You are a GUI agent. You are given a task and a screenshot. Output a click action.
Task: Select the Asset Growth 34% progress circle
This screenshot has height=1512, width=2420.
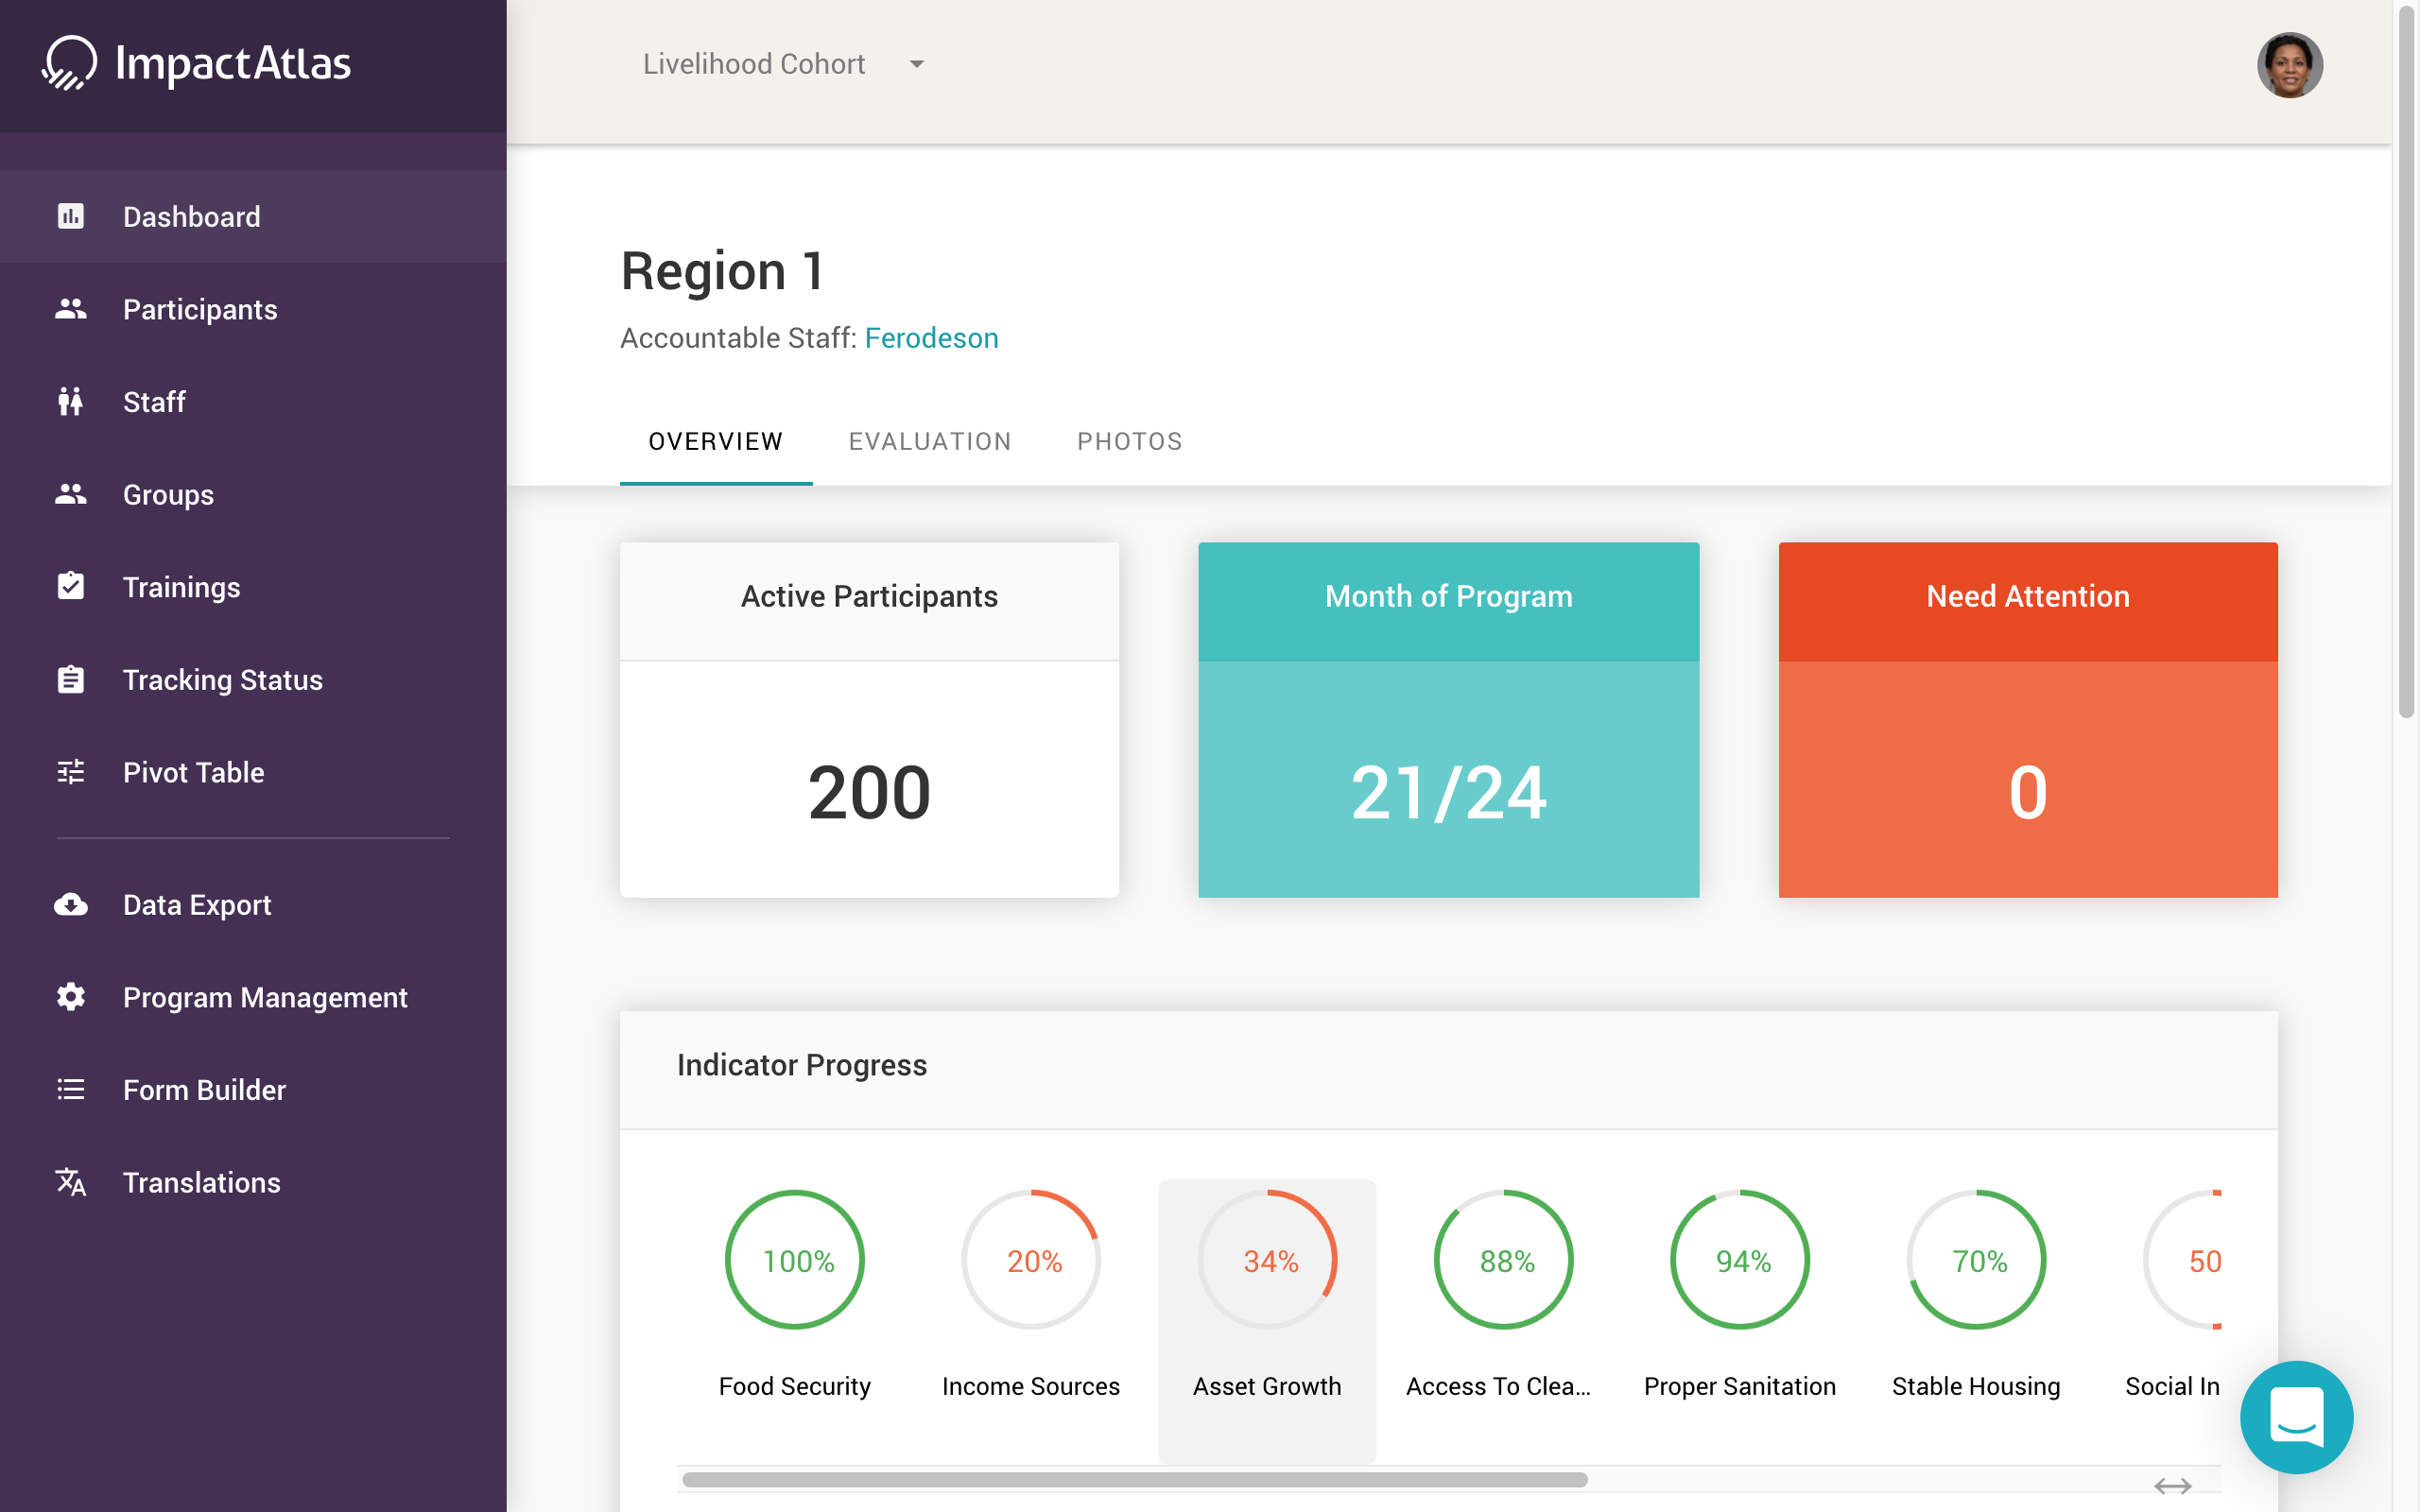1267,1260
